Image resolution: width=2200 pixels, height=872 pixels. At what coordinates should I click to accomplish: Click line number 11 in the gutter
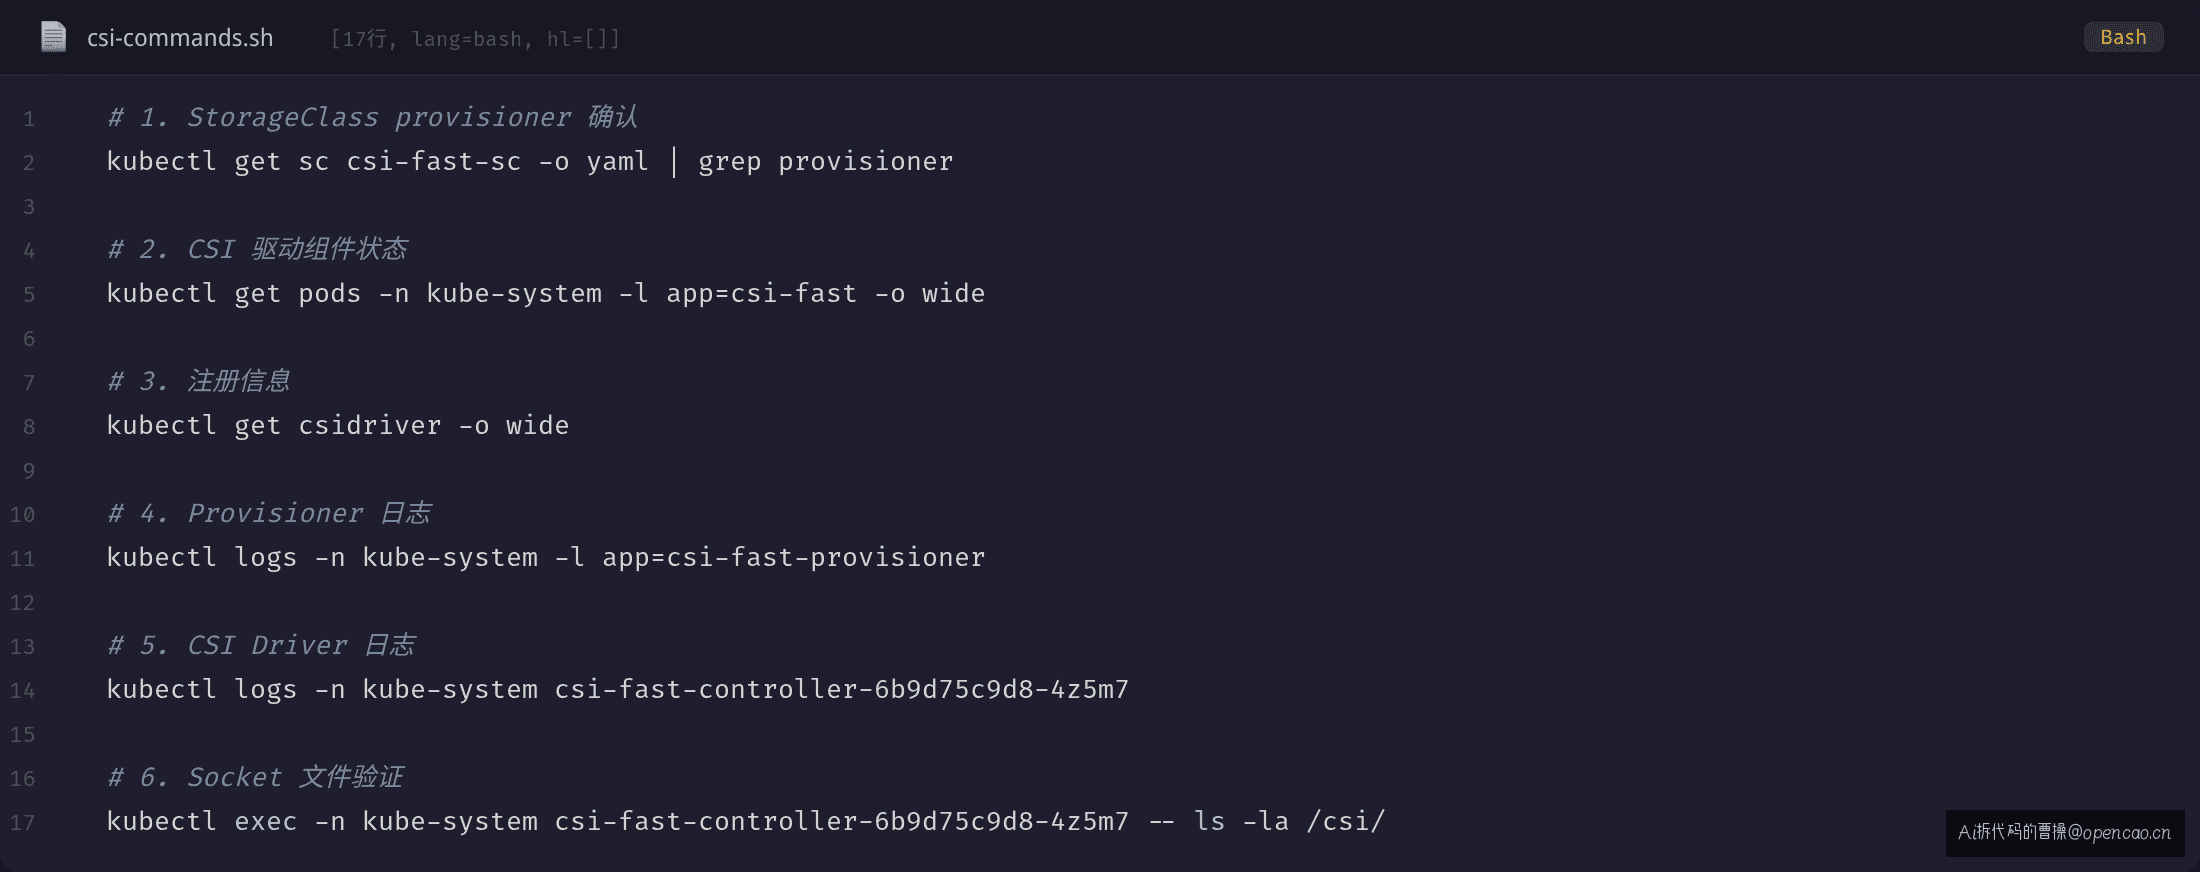pyautogui.click(x=22, y=559)
